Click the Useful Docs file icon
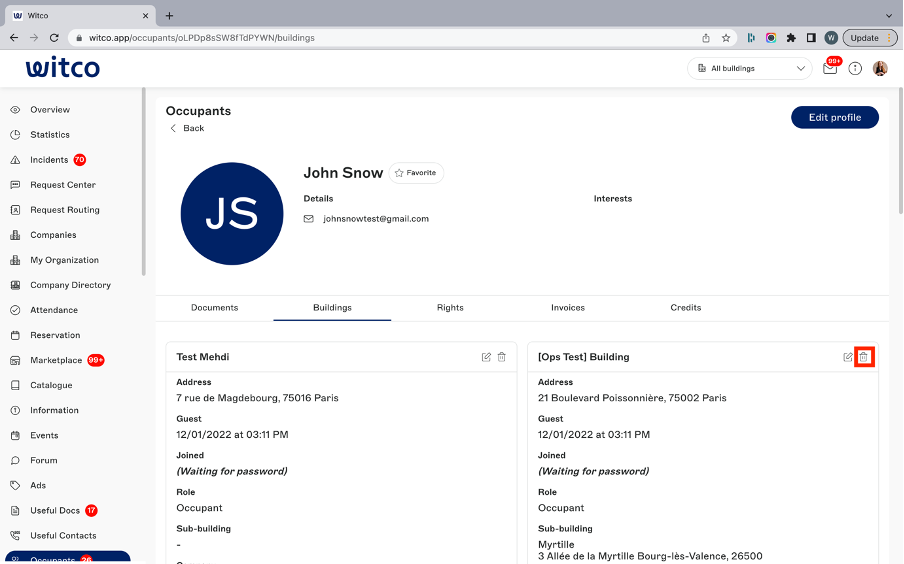 [16, 511]
